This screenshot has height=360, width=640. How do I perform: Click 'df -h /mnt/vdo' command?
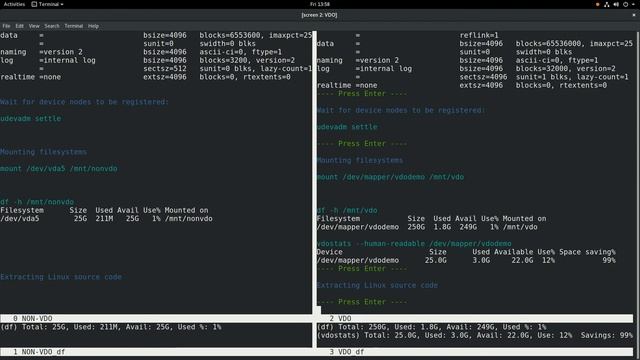347,211
